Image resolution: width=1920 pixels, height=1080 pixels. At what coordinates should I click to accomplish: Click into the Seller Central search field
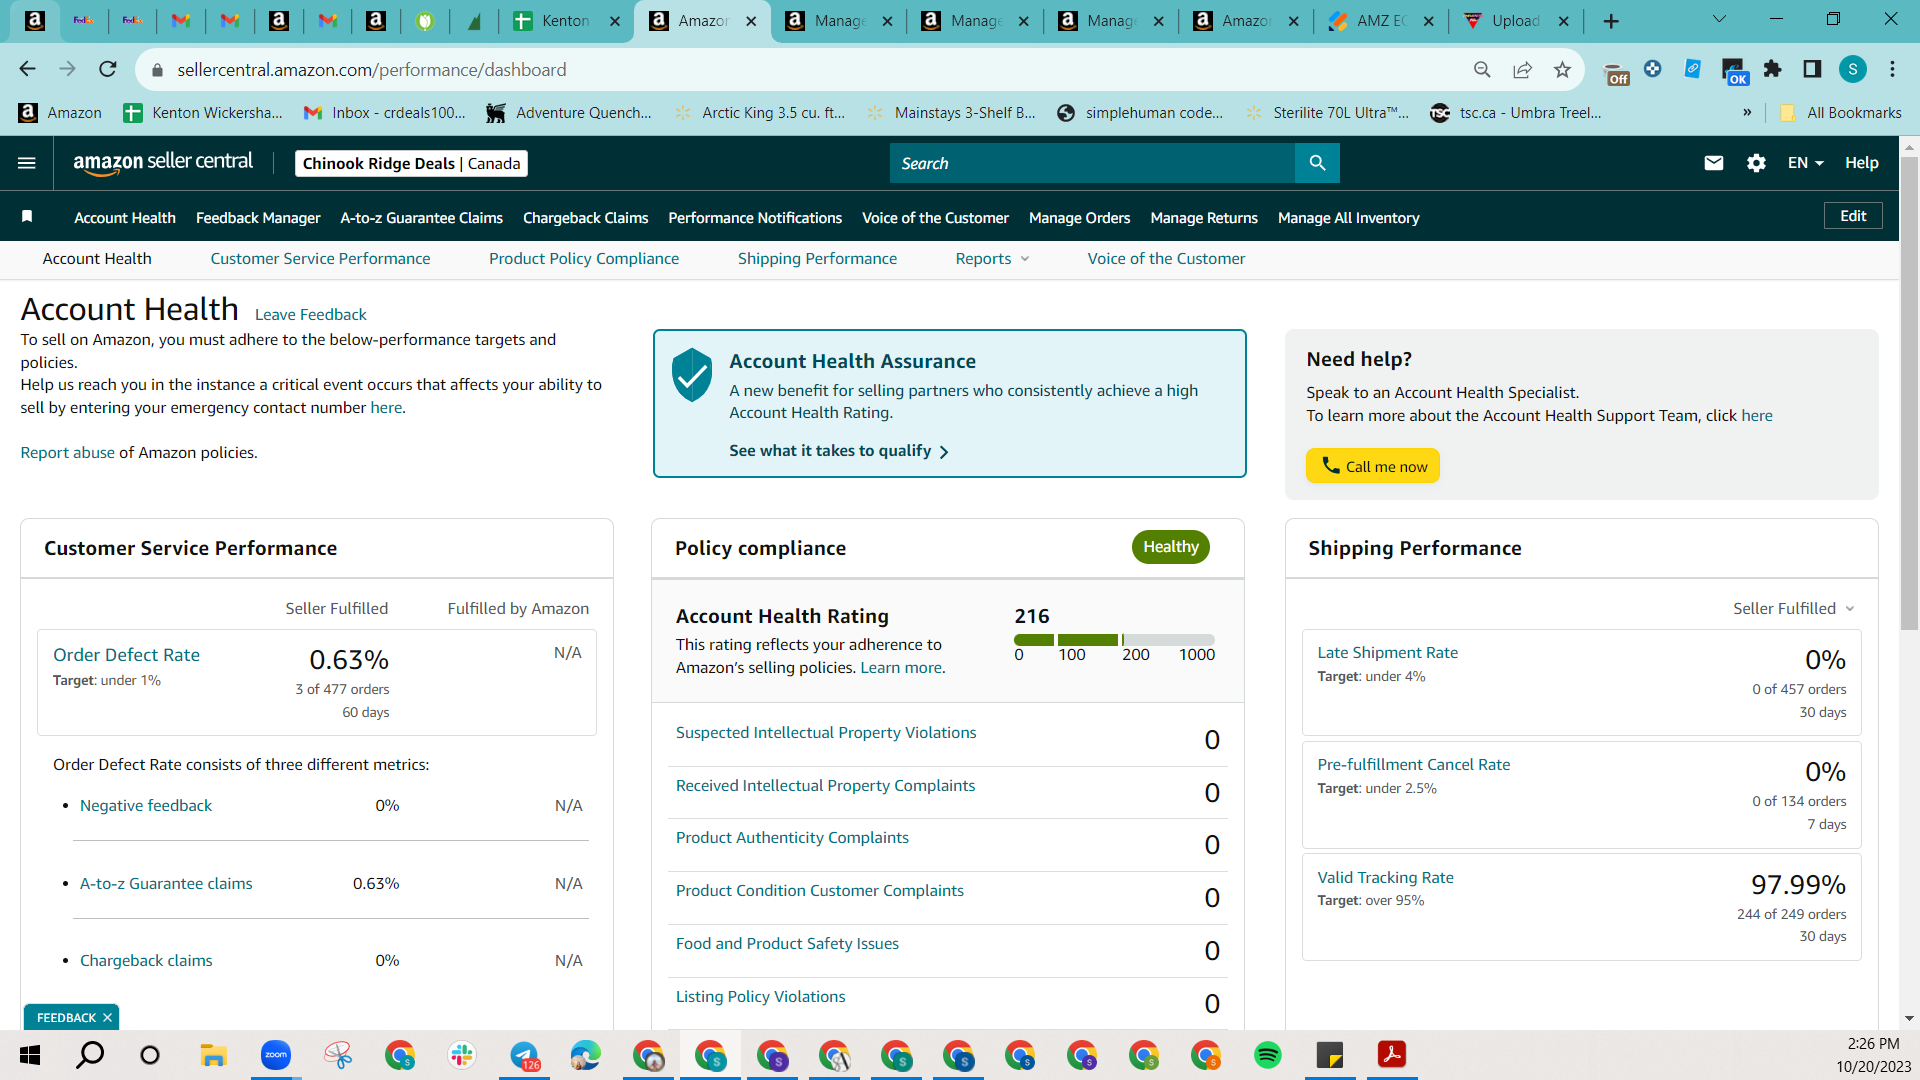(x=1092, y=163)
